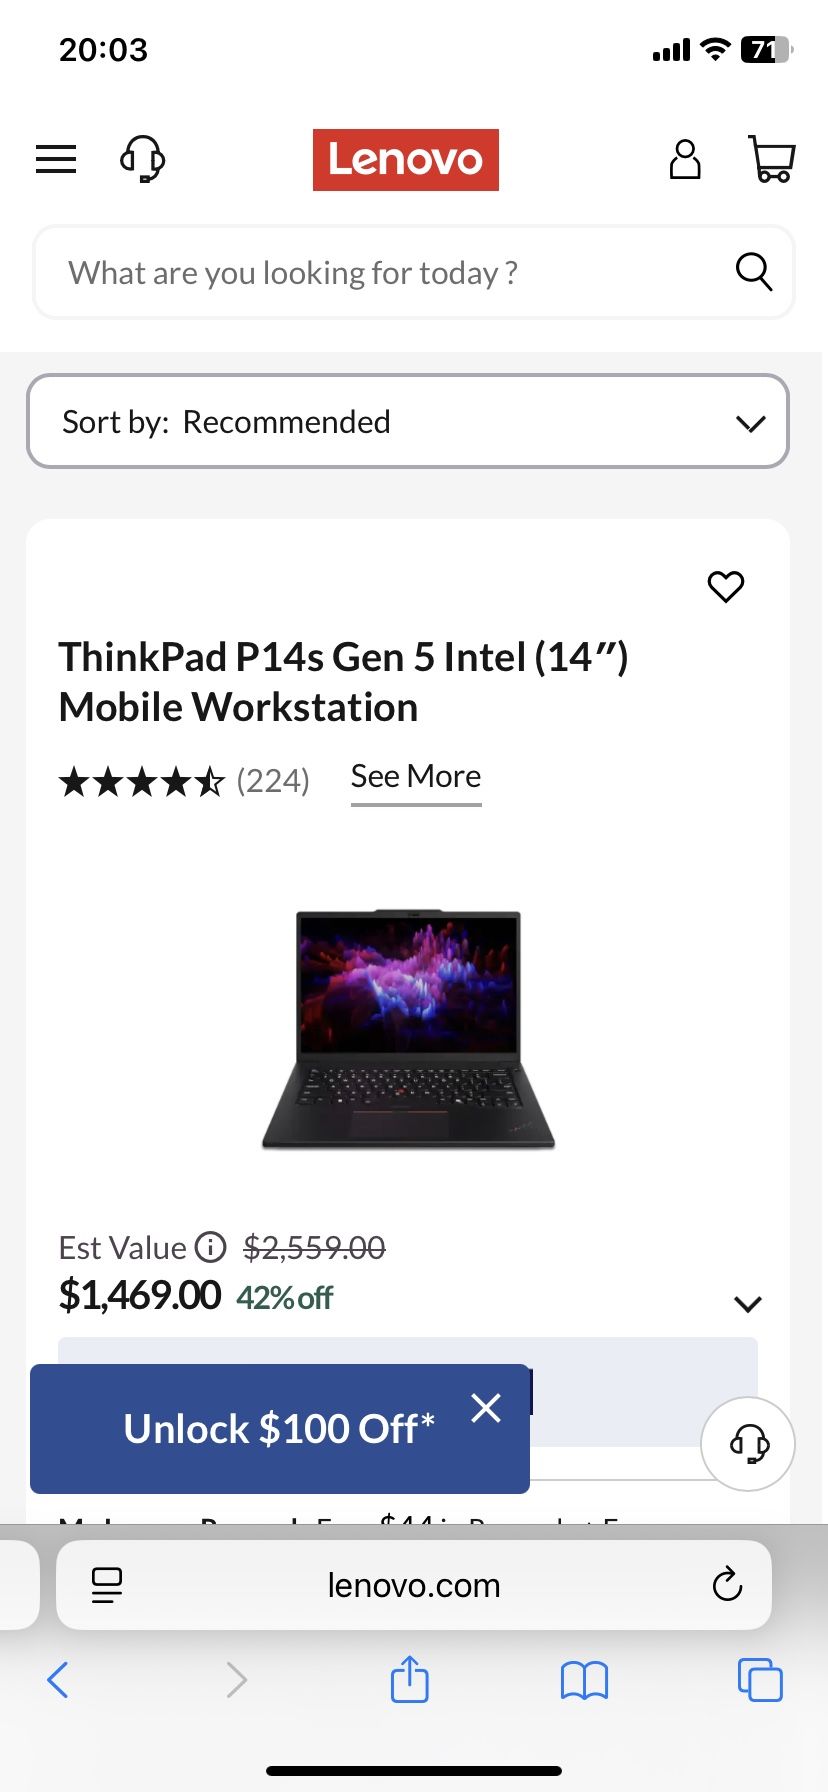Expand the price details chevron
Viewport: 828px width, 1792px height.
[x=747, y=1304]
